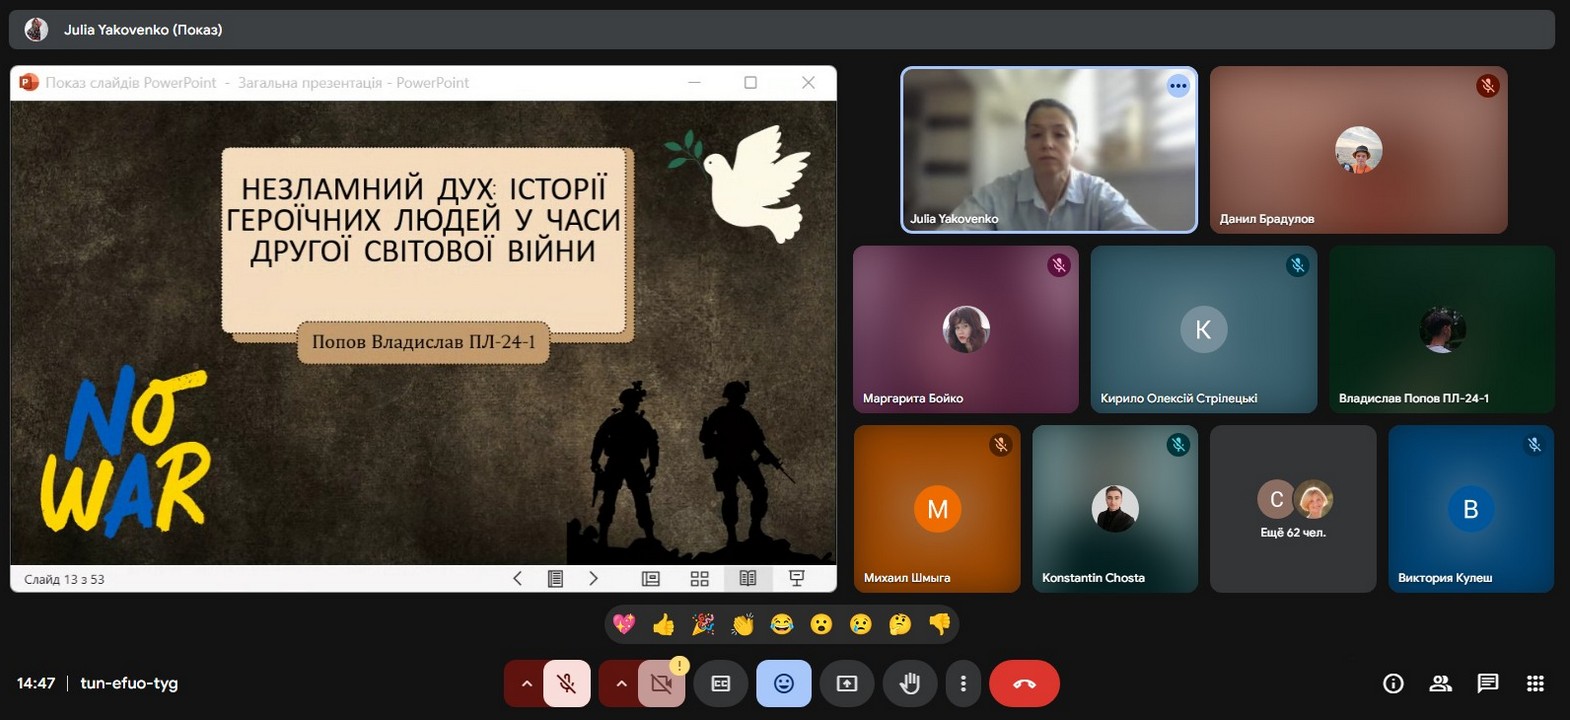Open the 'Ещё 62 чел.' participants tile

point(1293,509)
